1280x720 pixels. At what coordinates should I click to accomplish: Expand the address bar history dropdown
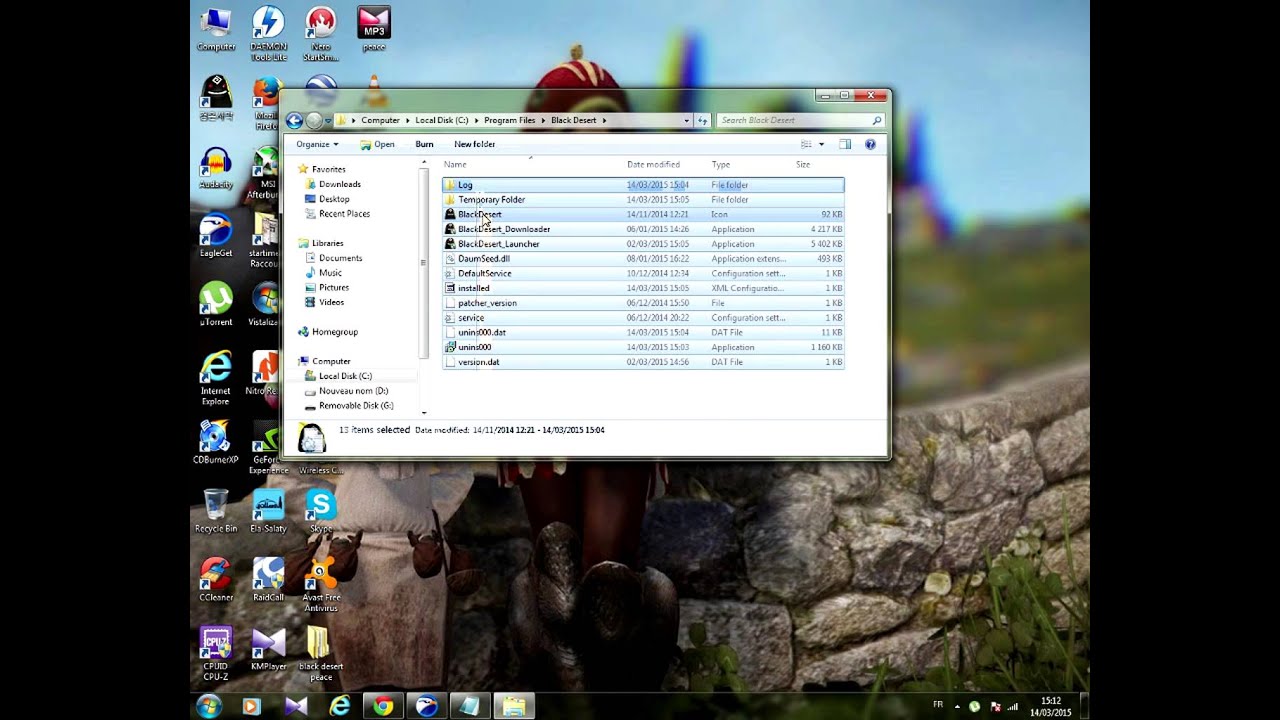coord(686,120)
